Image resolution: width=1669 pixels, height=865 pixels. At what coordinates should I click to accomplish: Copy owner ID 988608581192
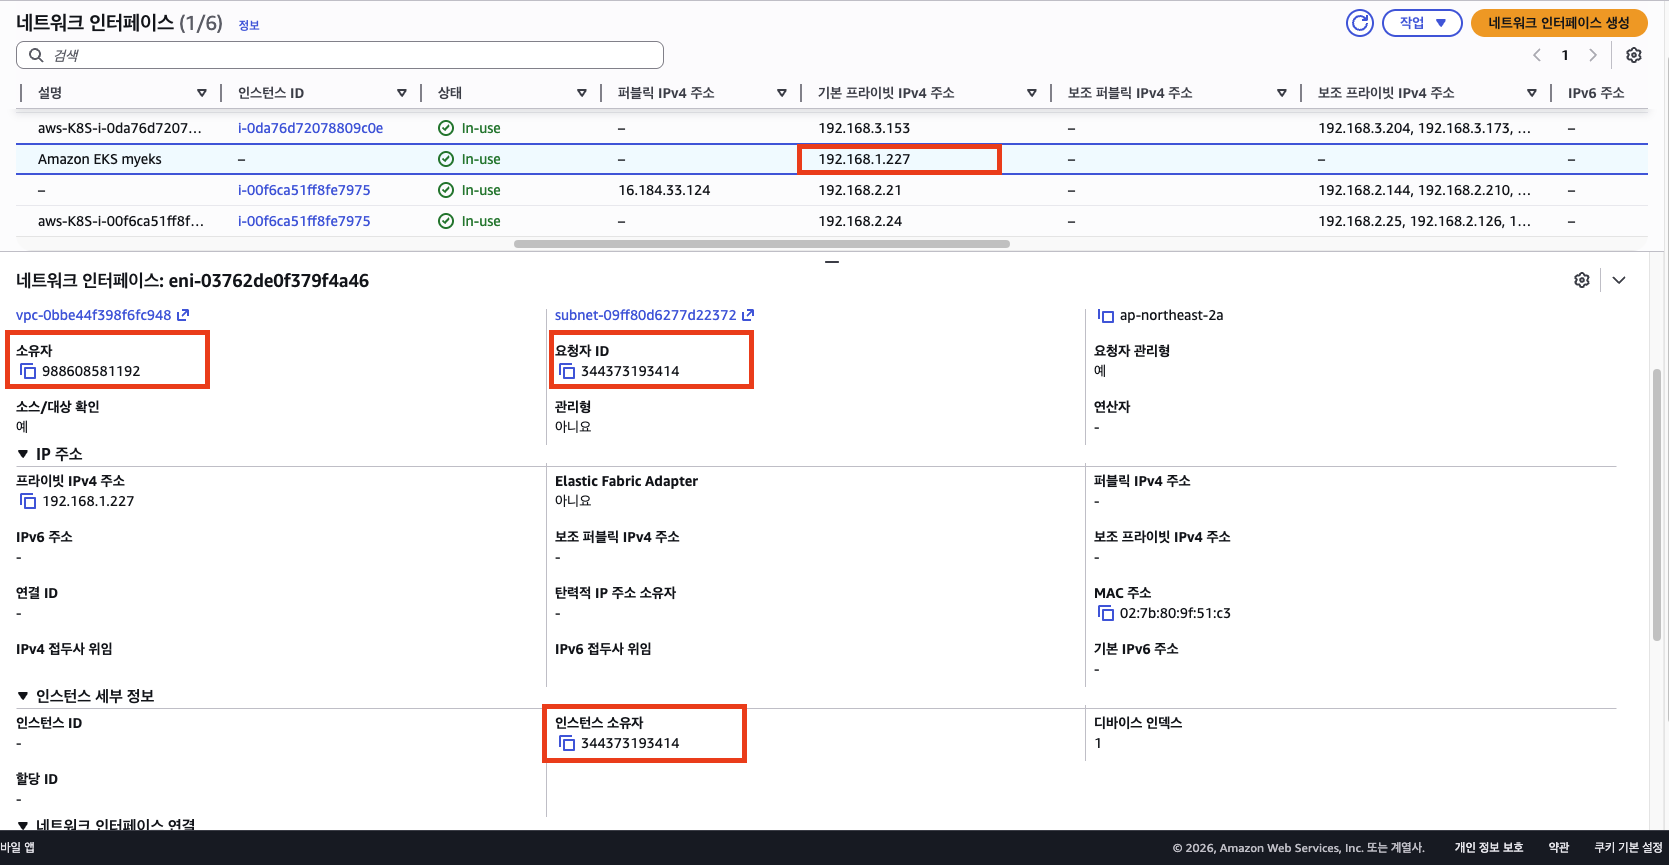pos(28,371)
